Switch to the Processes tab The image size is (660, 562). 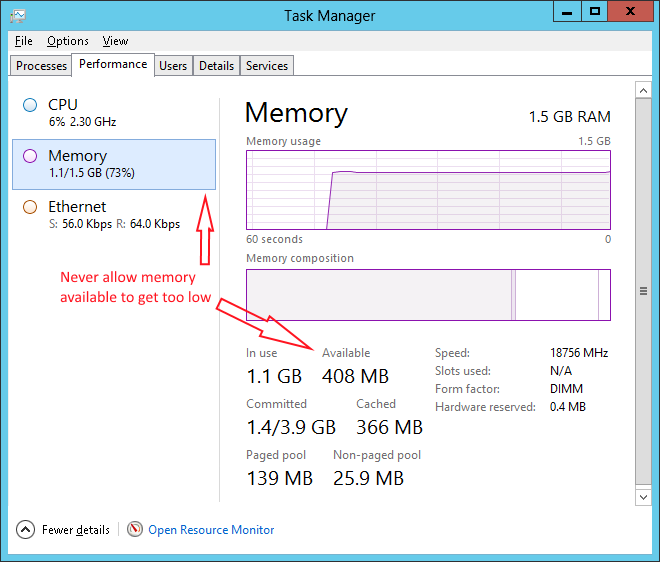tap(42, 66)
